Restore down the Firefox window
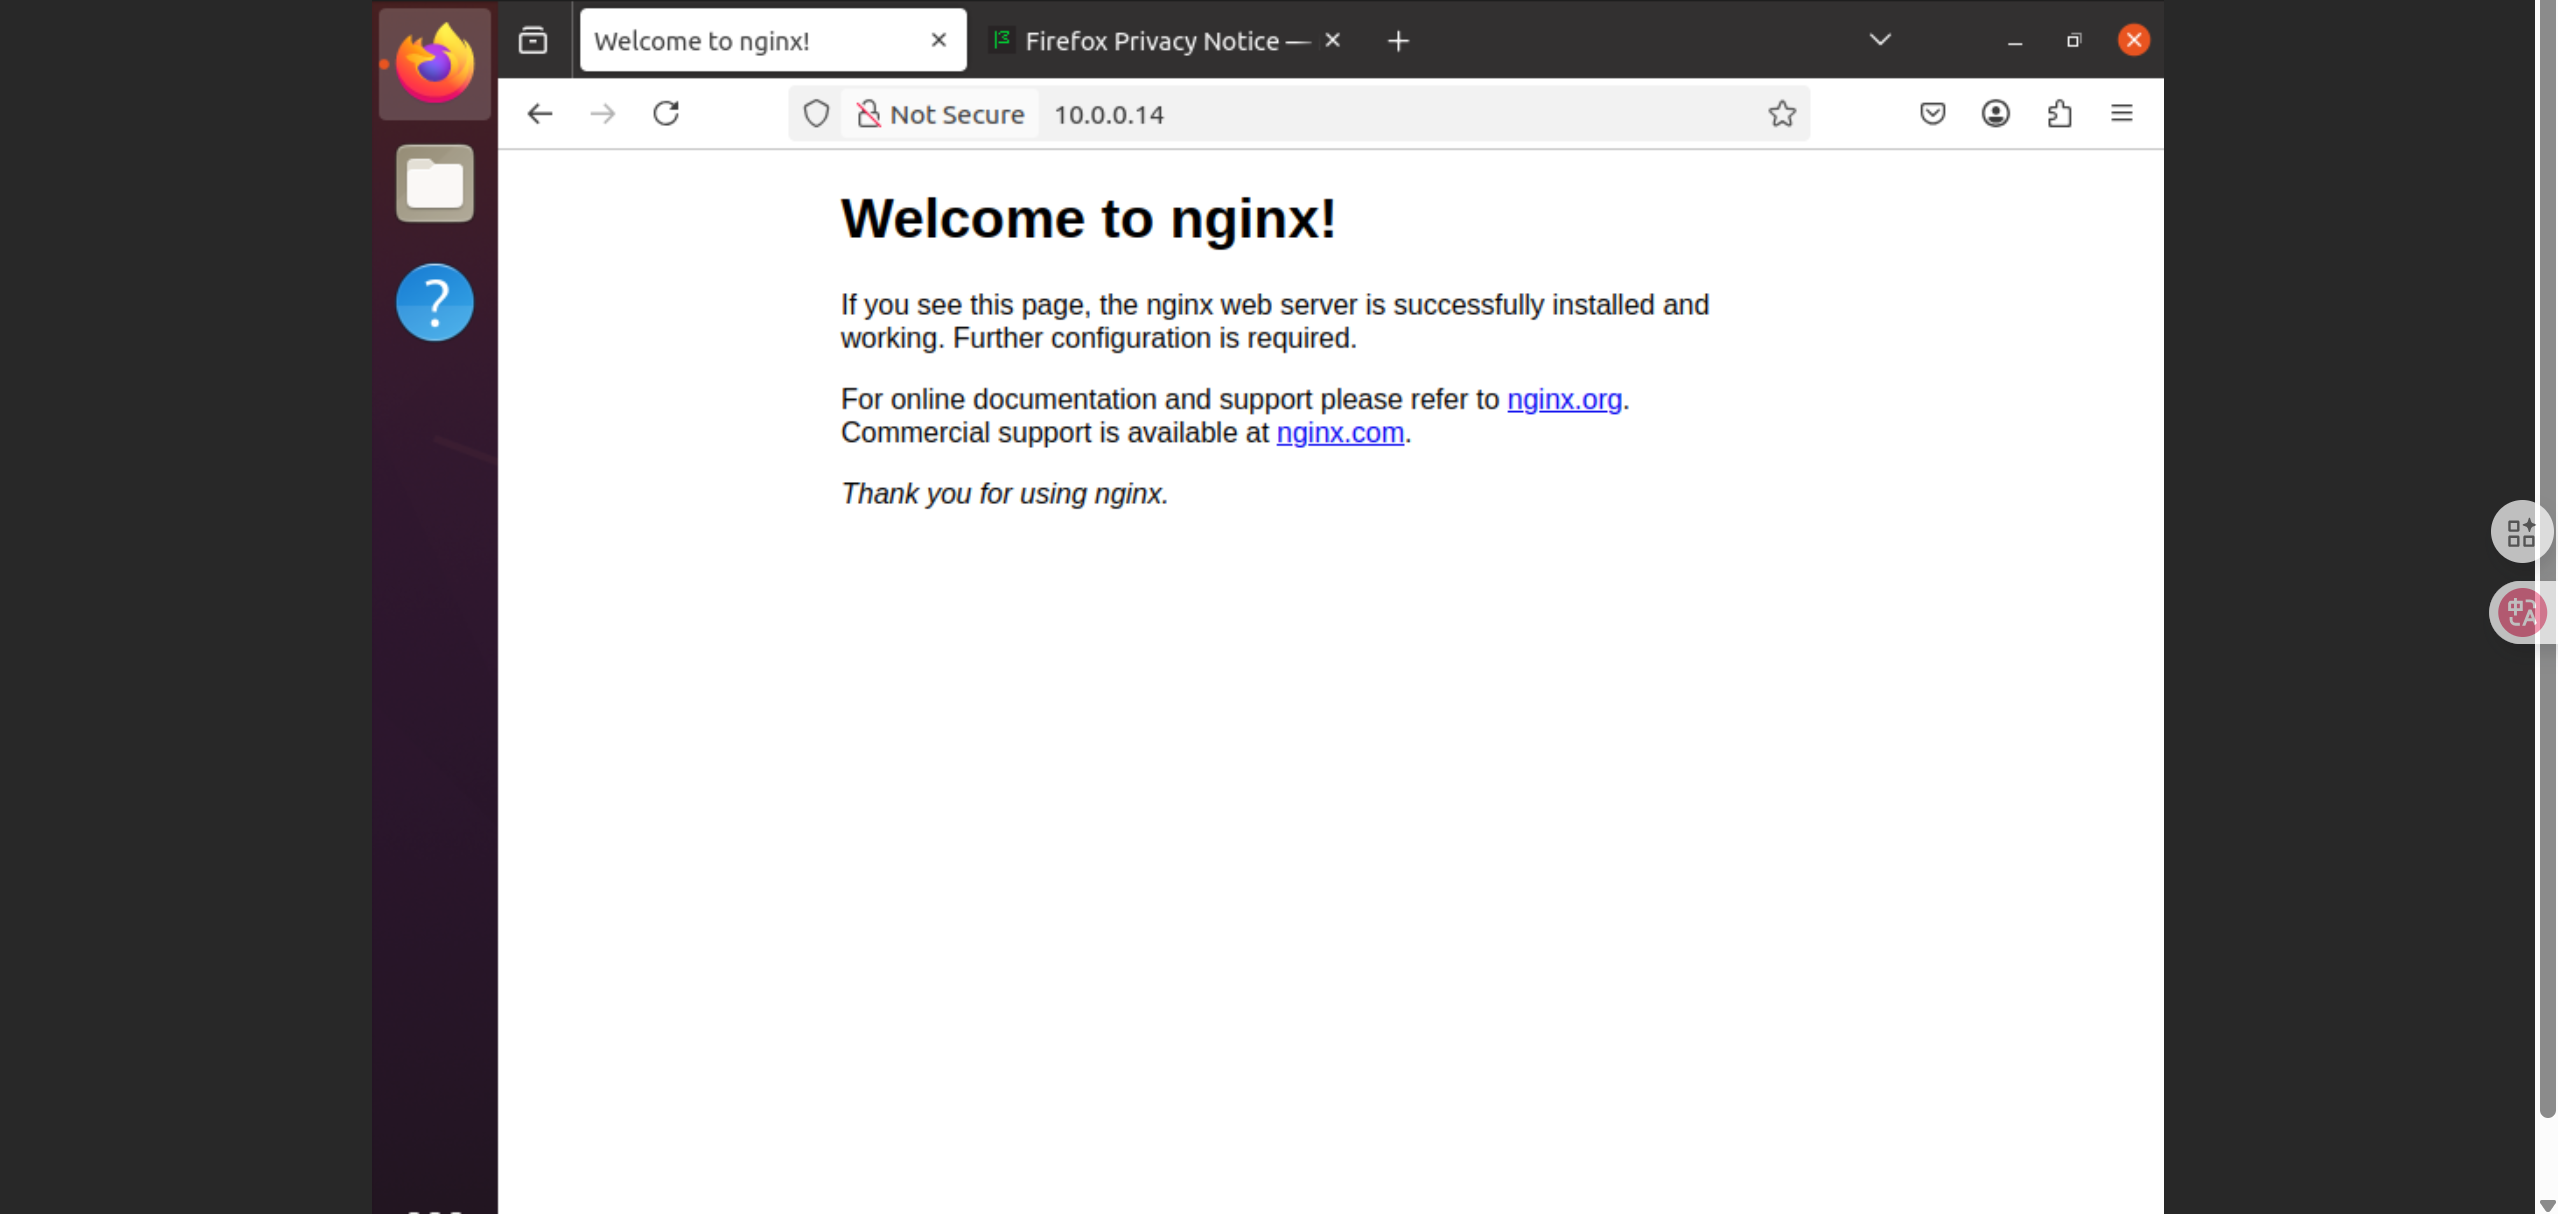Image resolution: width=2558 pixels, height=1214 pixels. click(2074, 41)
